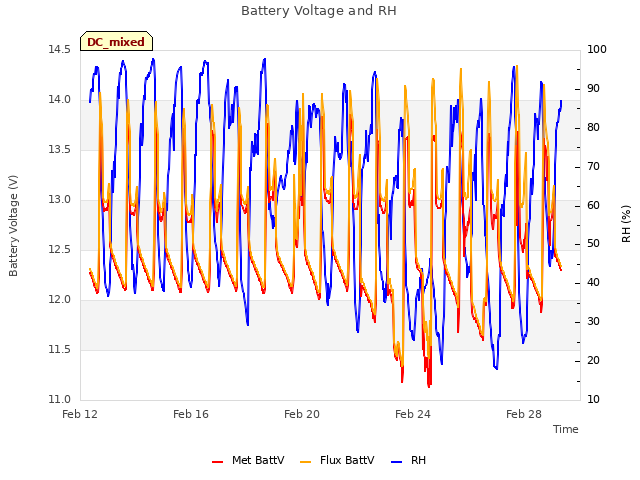
Task: Click the blue RH legend swatch
Action: (396, 462)
